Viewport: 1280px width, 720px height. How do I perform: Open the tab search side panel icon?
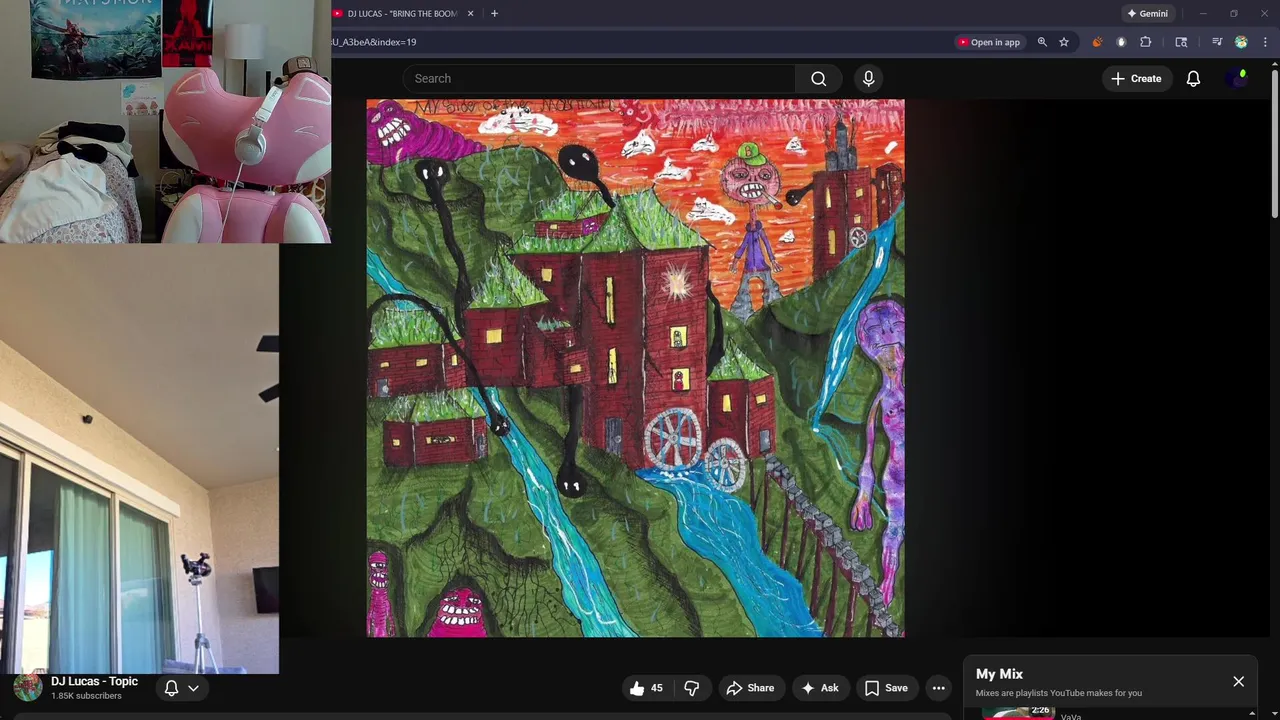pos(1181,42)
